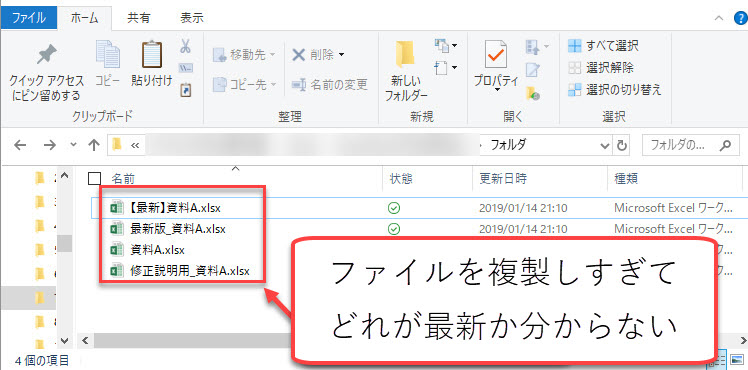Switch to the 表示 tab
The image size is (748, 370).
pos(192,18)
